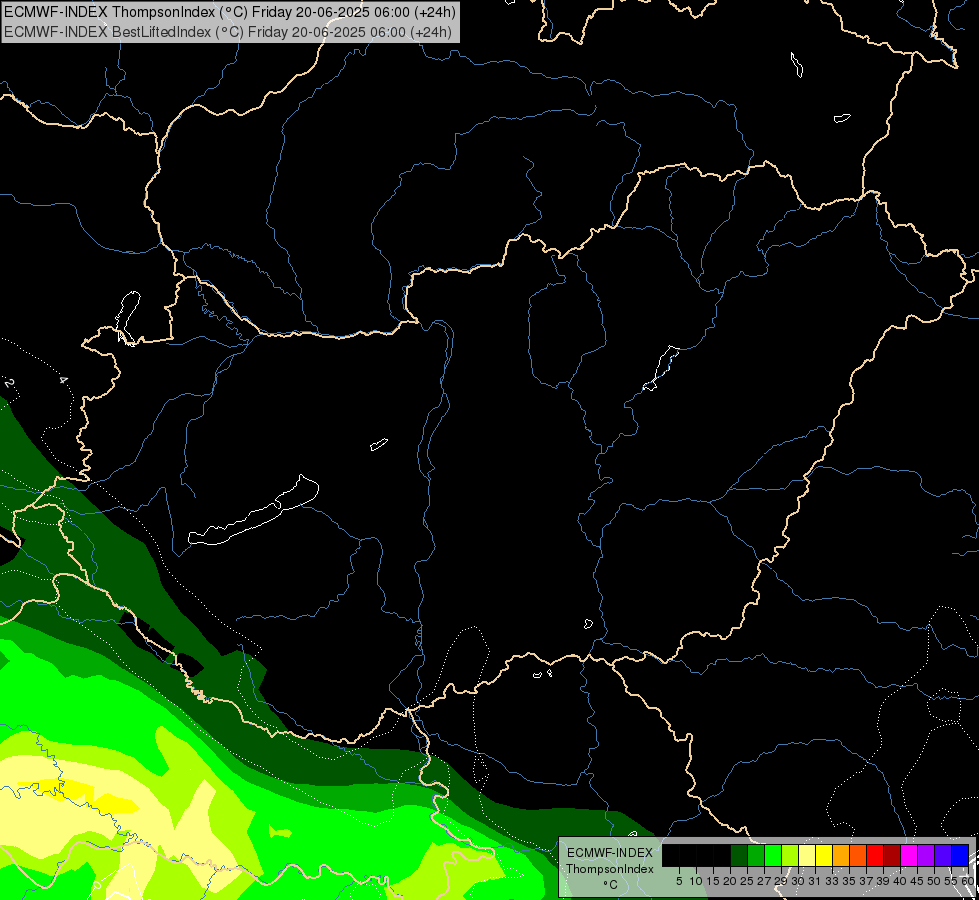Click the dark green 20-25 legend swatch

739,855
